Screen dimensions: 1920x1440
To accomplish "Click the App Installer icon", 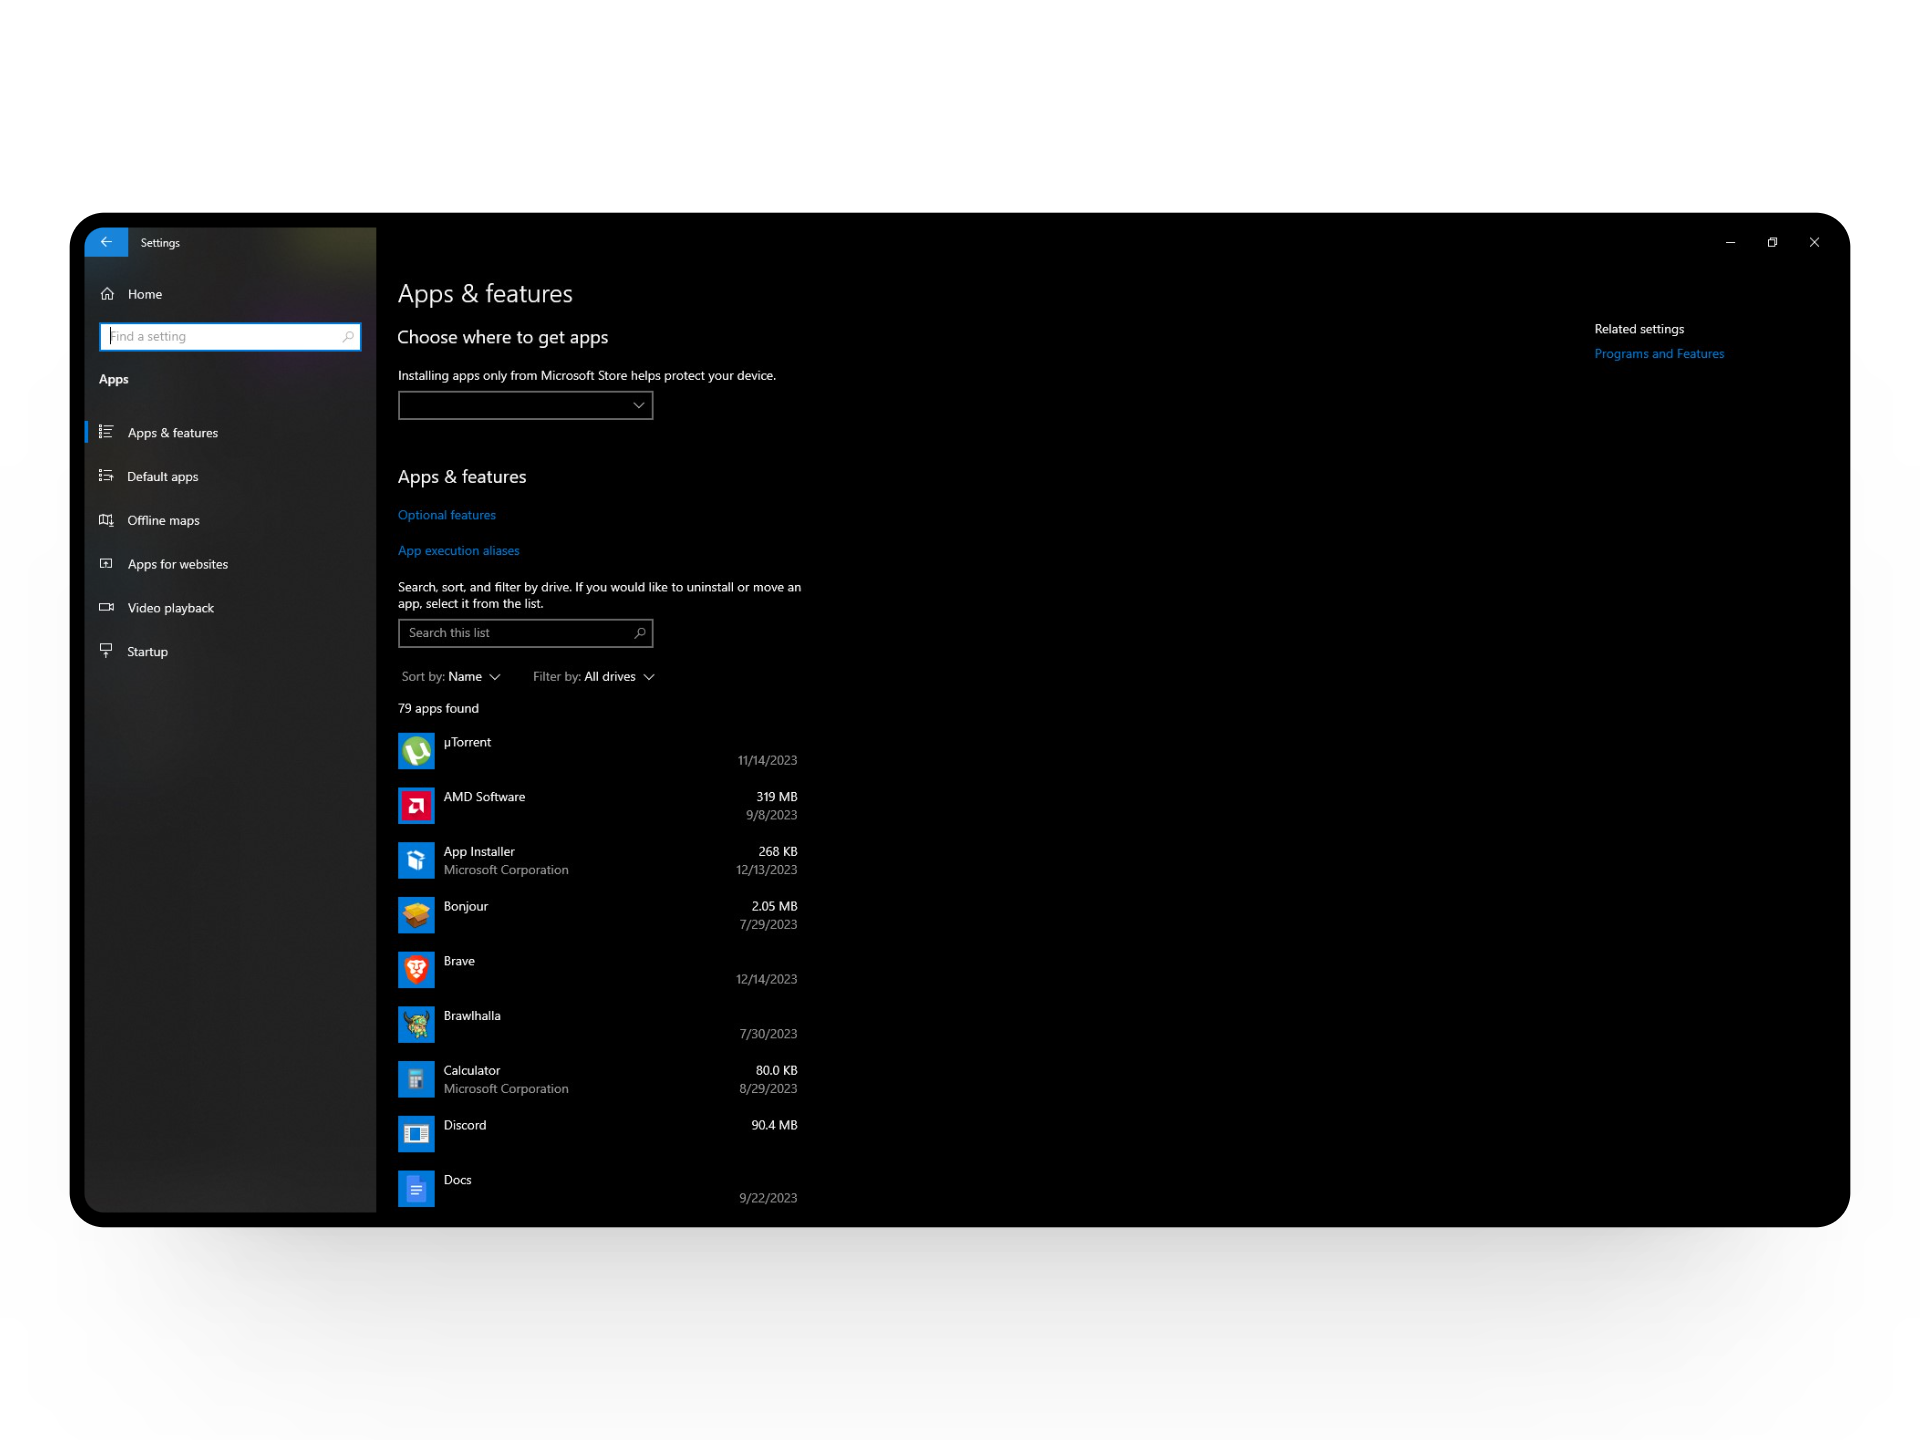I will 416,860.
